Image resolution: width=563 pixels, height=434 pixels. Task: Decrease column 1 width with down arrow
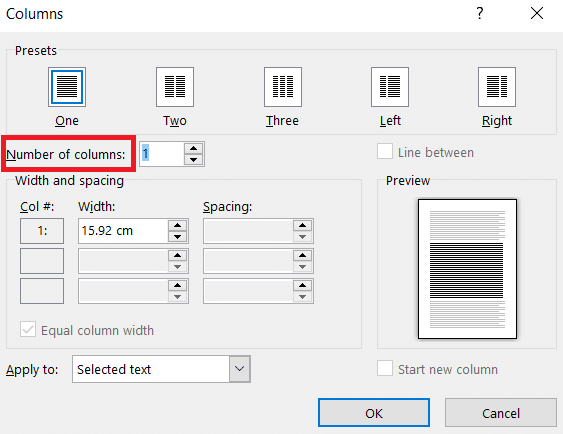[x=177, y=237]
